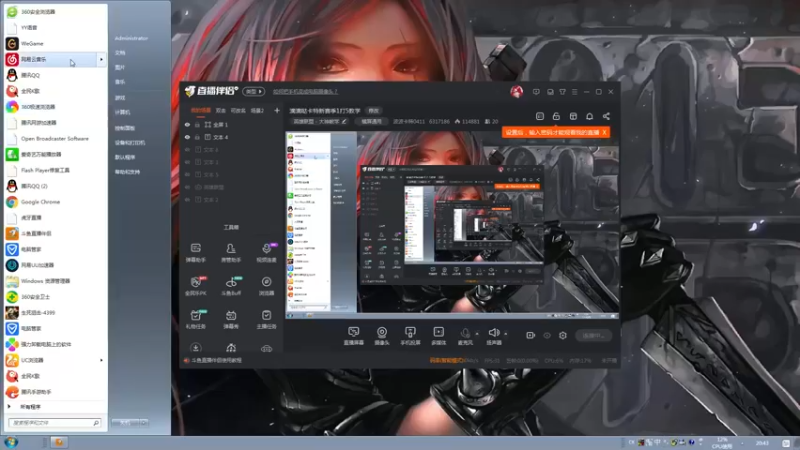The height and width of the screenshot is (450, 800).
Task: Click the room password lock icon
Action: [x=556, y=116]
